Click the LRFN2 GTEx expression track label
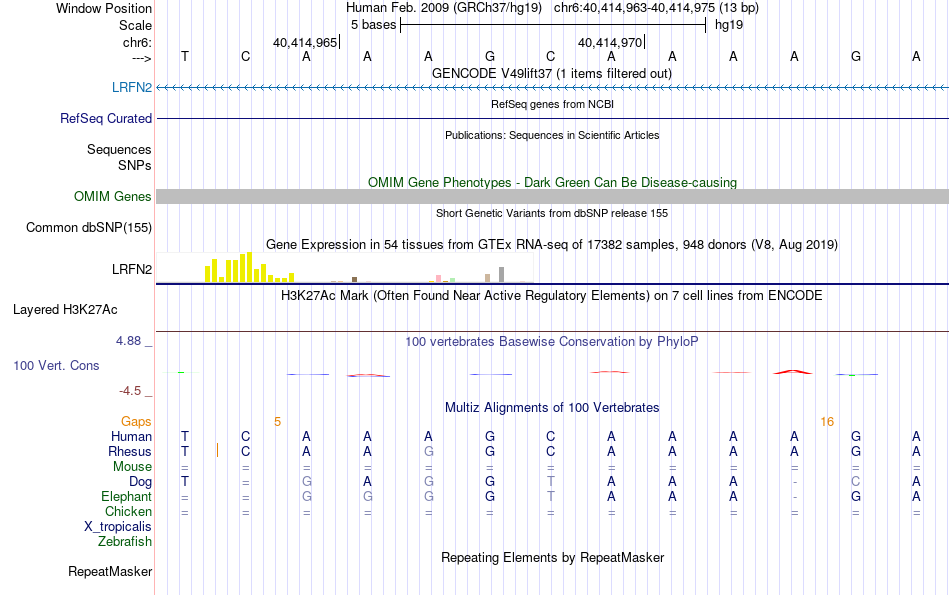Image resolution: width=950 pixels, height=595 pixels. 131,269
